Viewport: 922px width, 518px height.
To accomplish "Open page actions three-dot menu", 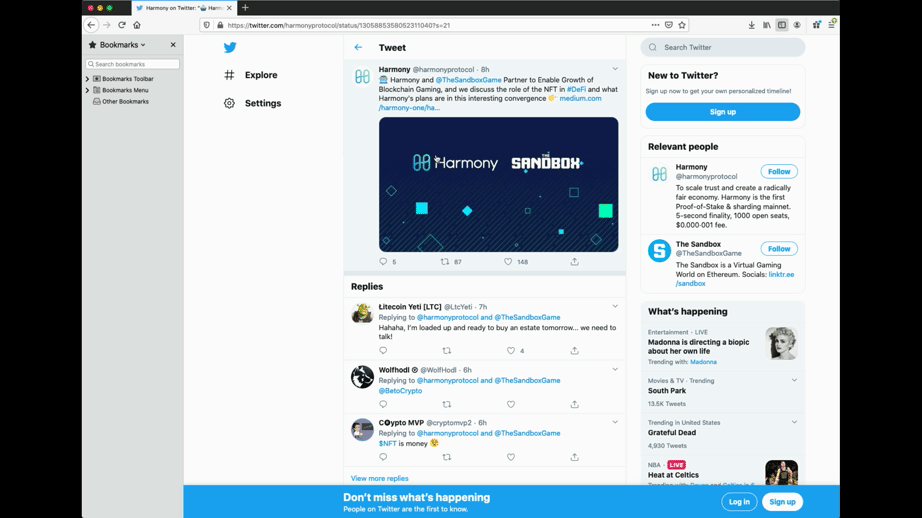I will coord(655,25).
